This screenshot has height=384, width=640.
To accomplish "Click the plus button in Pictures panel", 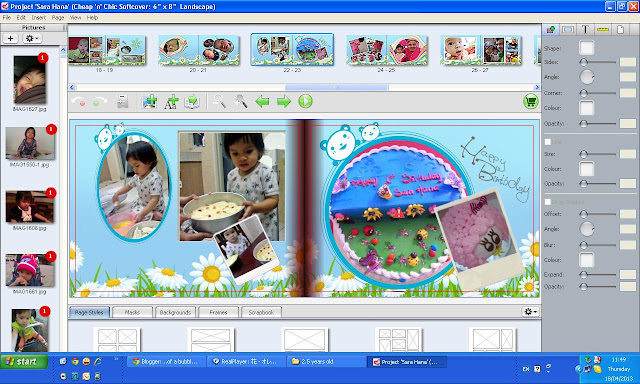I will coord(10,38).
